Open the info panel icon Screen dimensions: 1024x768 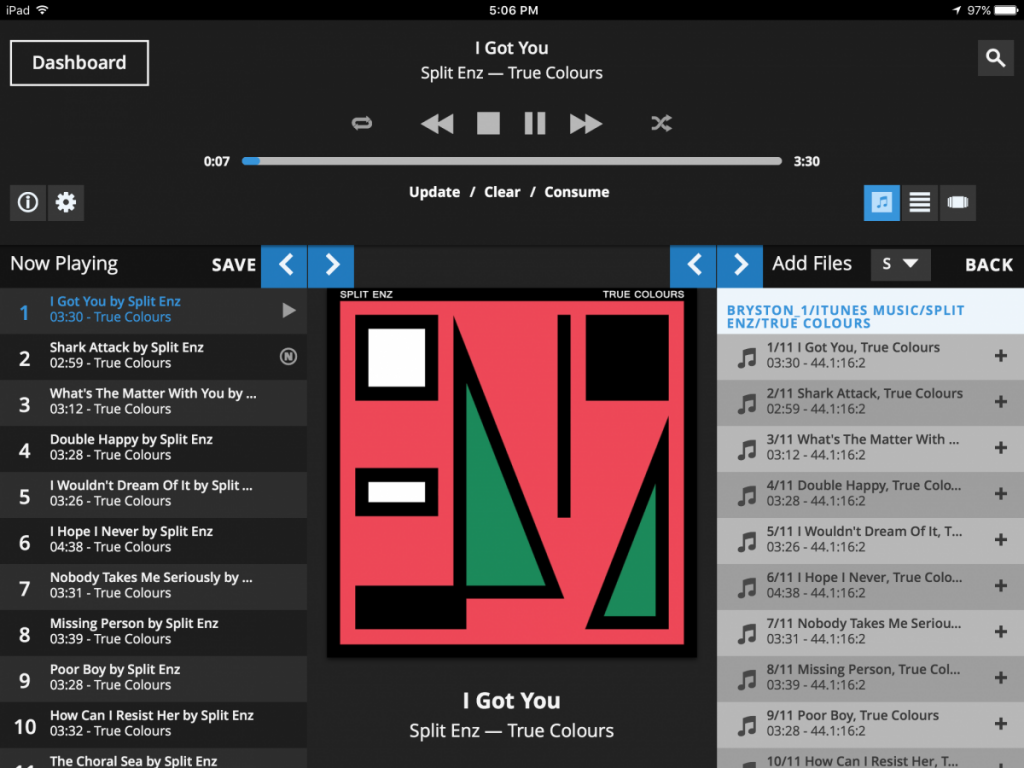pos(27,202)
